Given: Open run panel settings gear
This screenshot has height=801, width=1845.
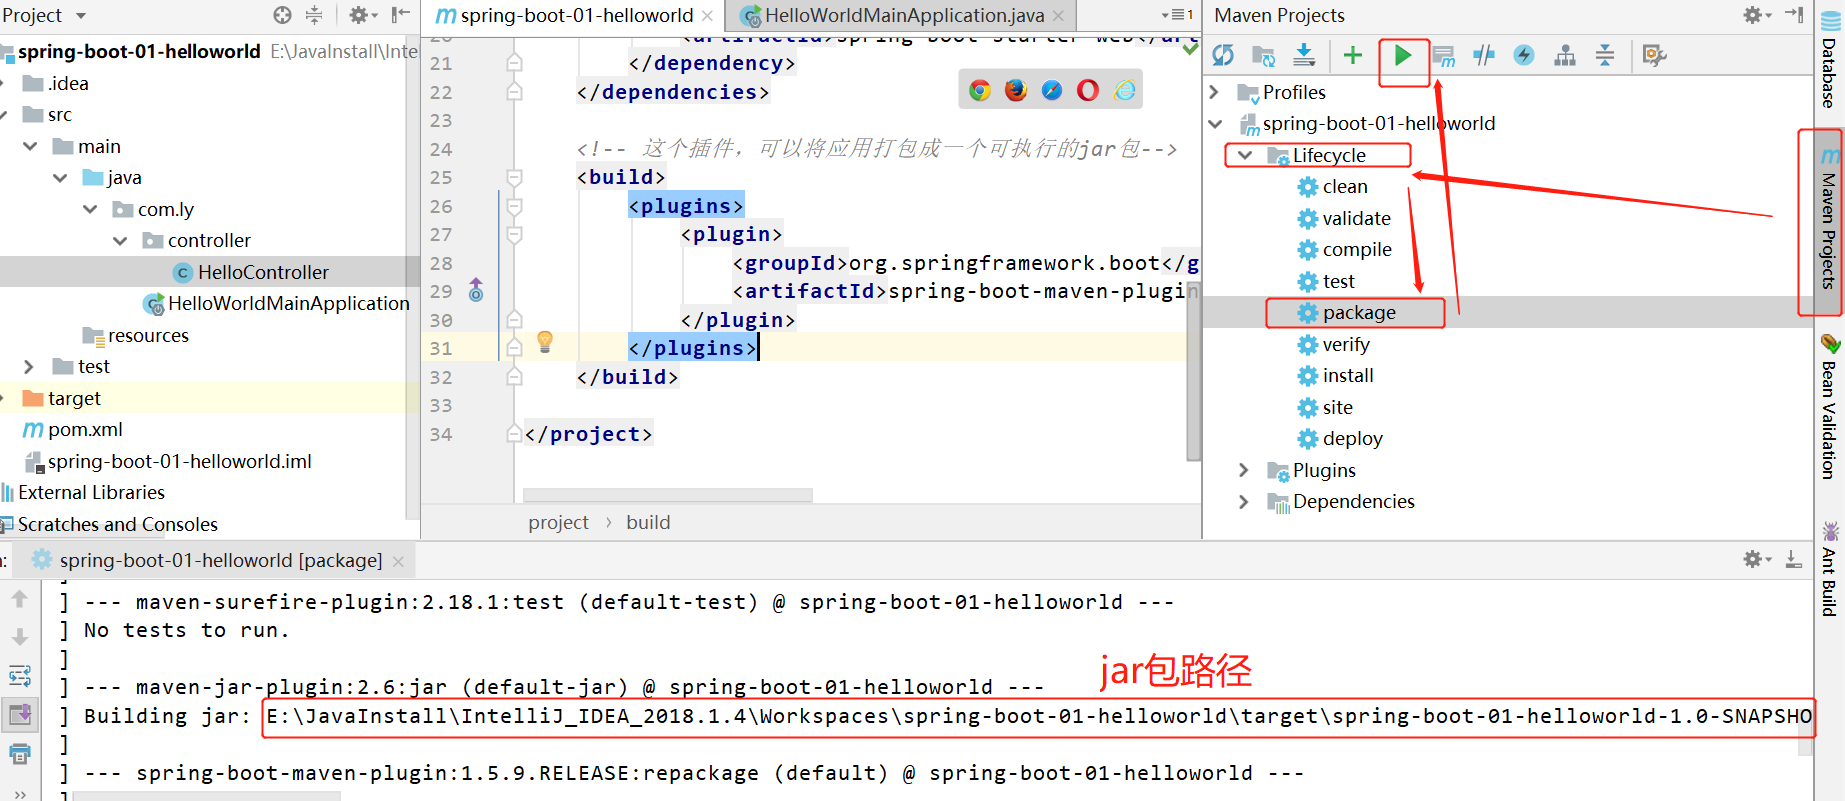Looking at the screenshot, I should 1757,560.
